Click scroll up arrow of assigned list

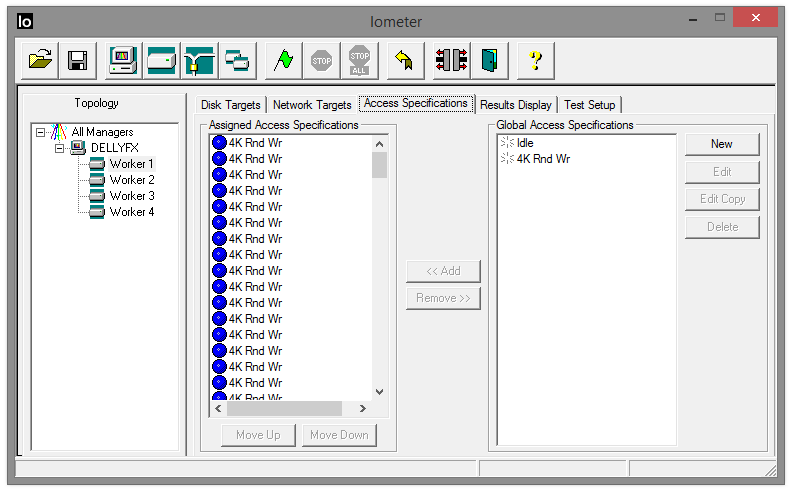(x=380, y=144)
